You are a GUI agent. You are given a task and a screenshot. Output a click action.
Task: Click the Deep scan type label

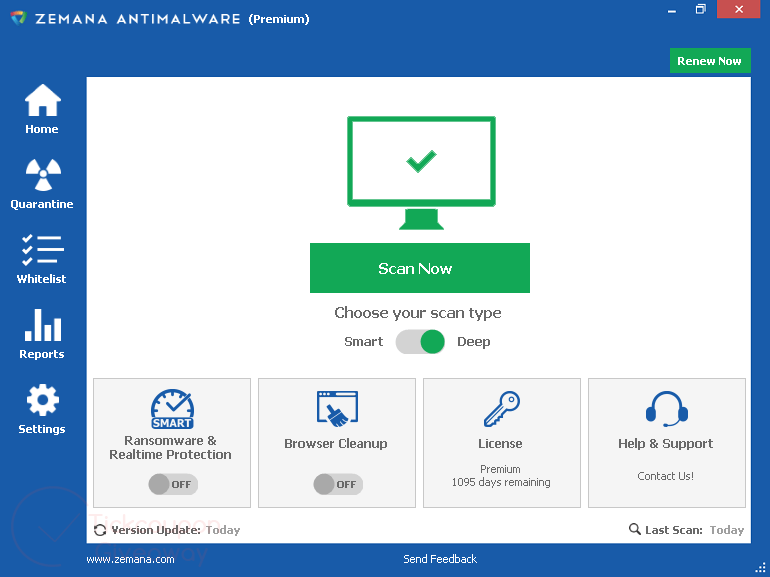click(473, 342)
